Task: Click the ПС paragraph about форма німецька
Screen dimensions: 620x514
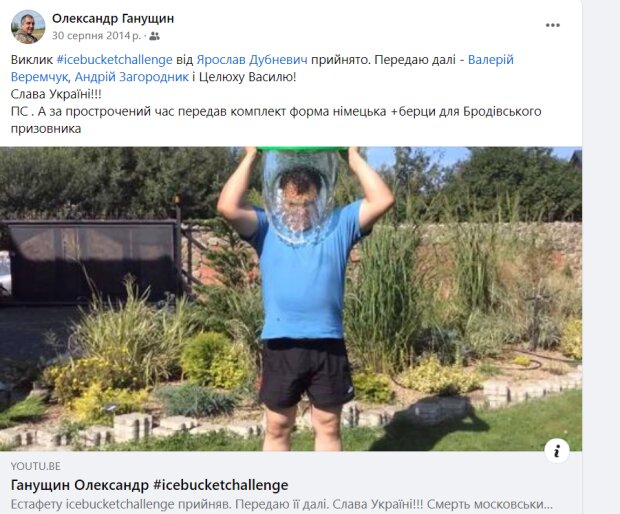Action: (276, 120)
